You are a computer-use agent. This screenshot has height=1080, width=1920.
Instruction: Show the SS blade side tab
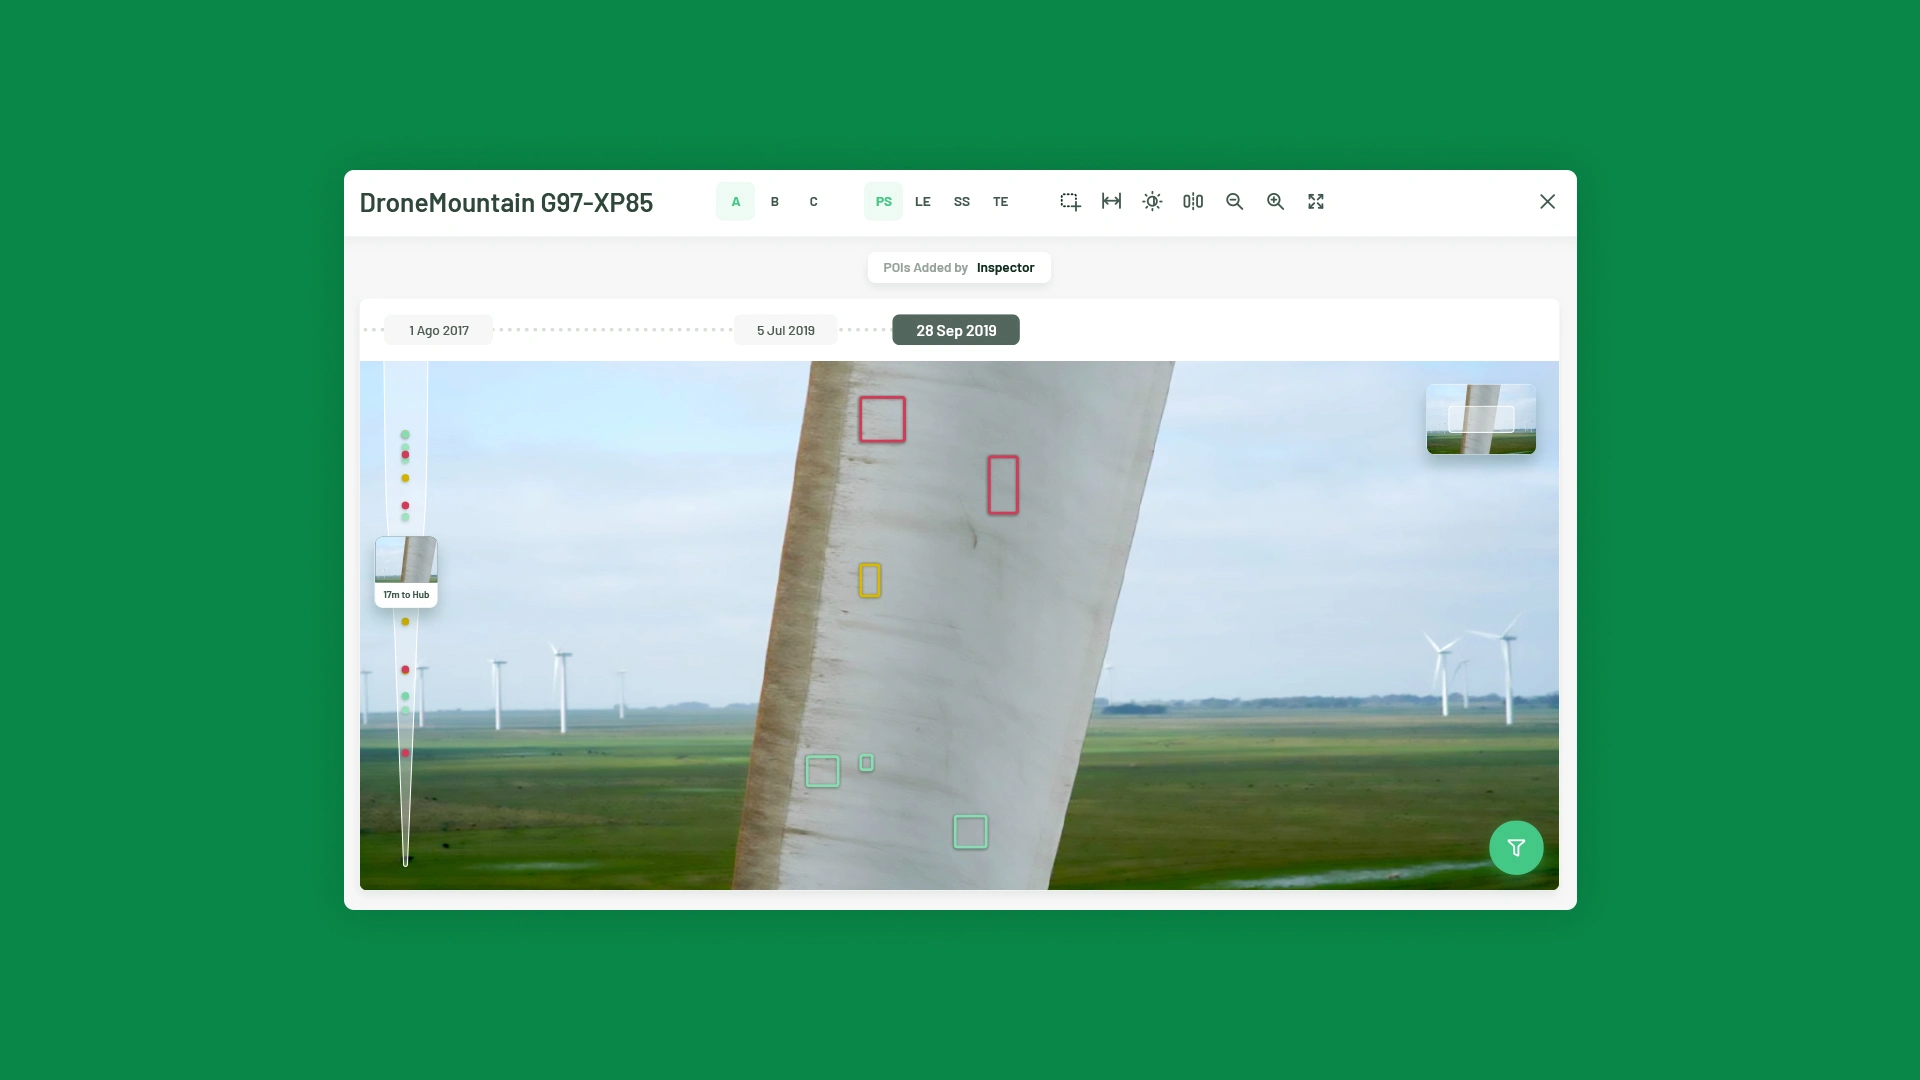[961, 202]
